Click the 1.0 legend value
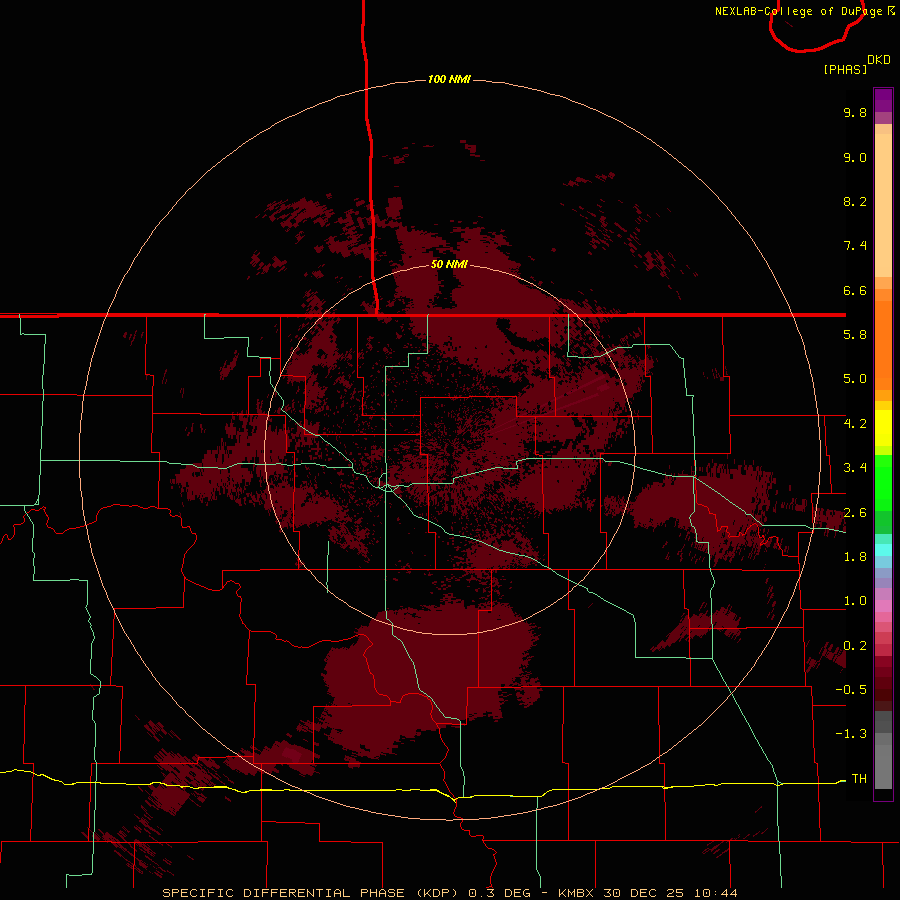Screen dimensions: 900x900 pyautogui.click(x=855, y=601)
